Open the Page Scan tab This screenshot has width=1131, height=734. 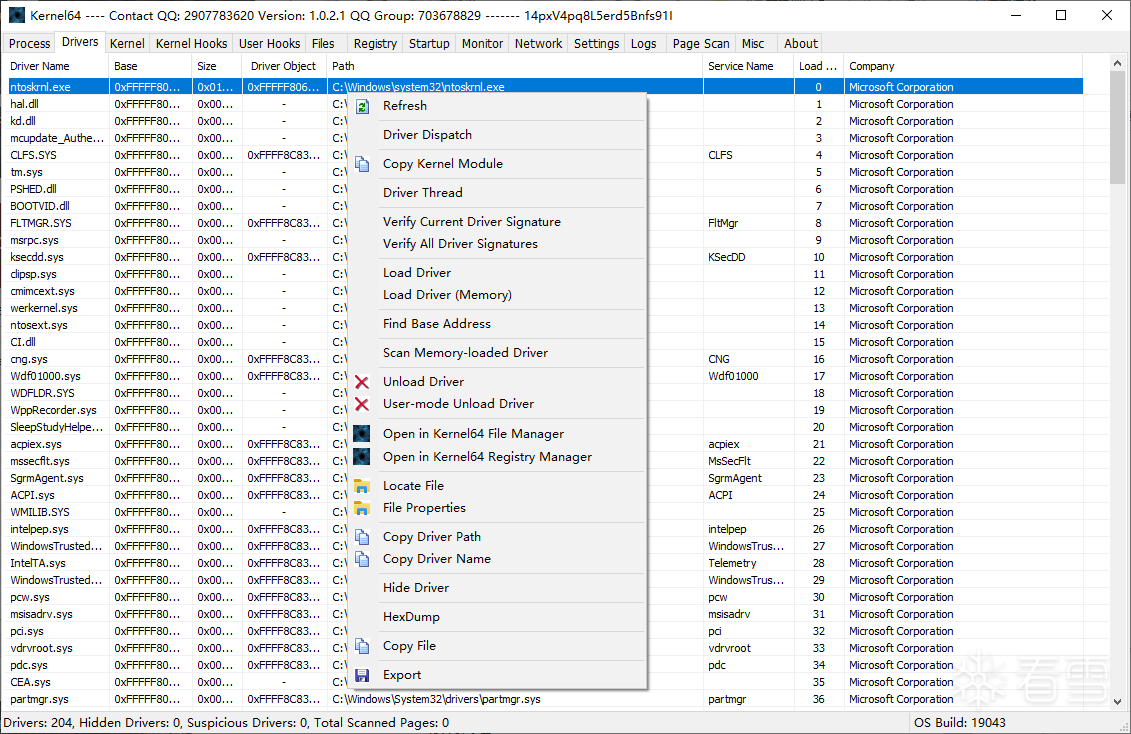700,44
